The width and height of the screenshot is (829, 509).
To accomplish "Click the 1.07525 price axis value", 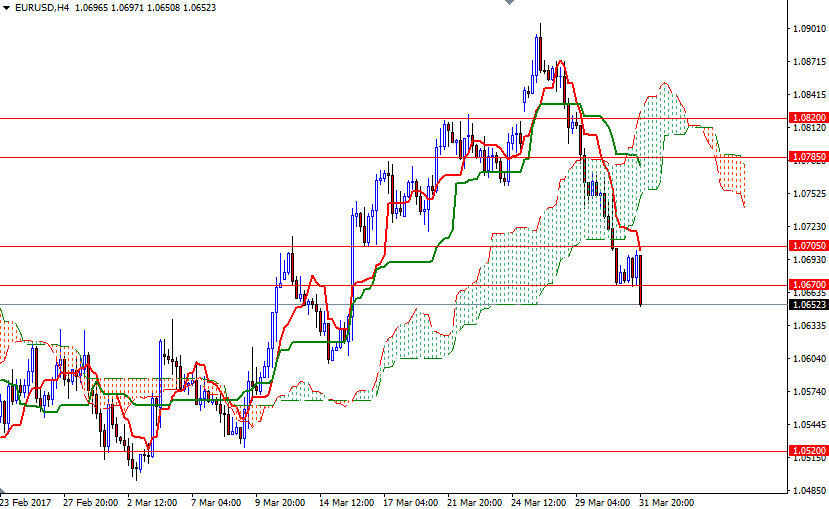I will point(809,193).
